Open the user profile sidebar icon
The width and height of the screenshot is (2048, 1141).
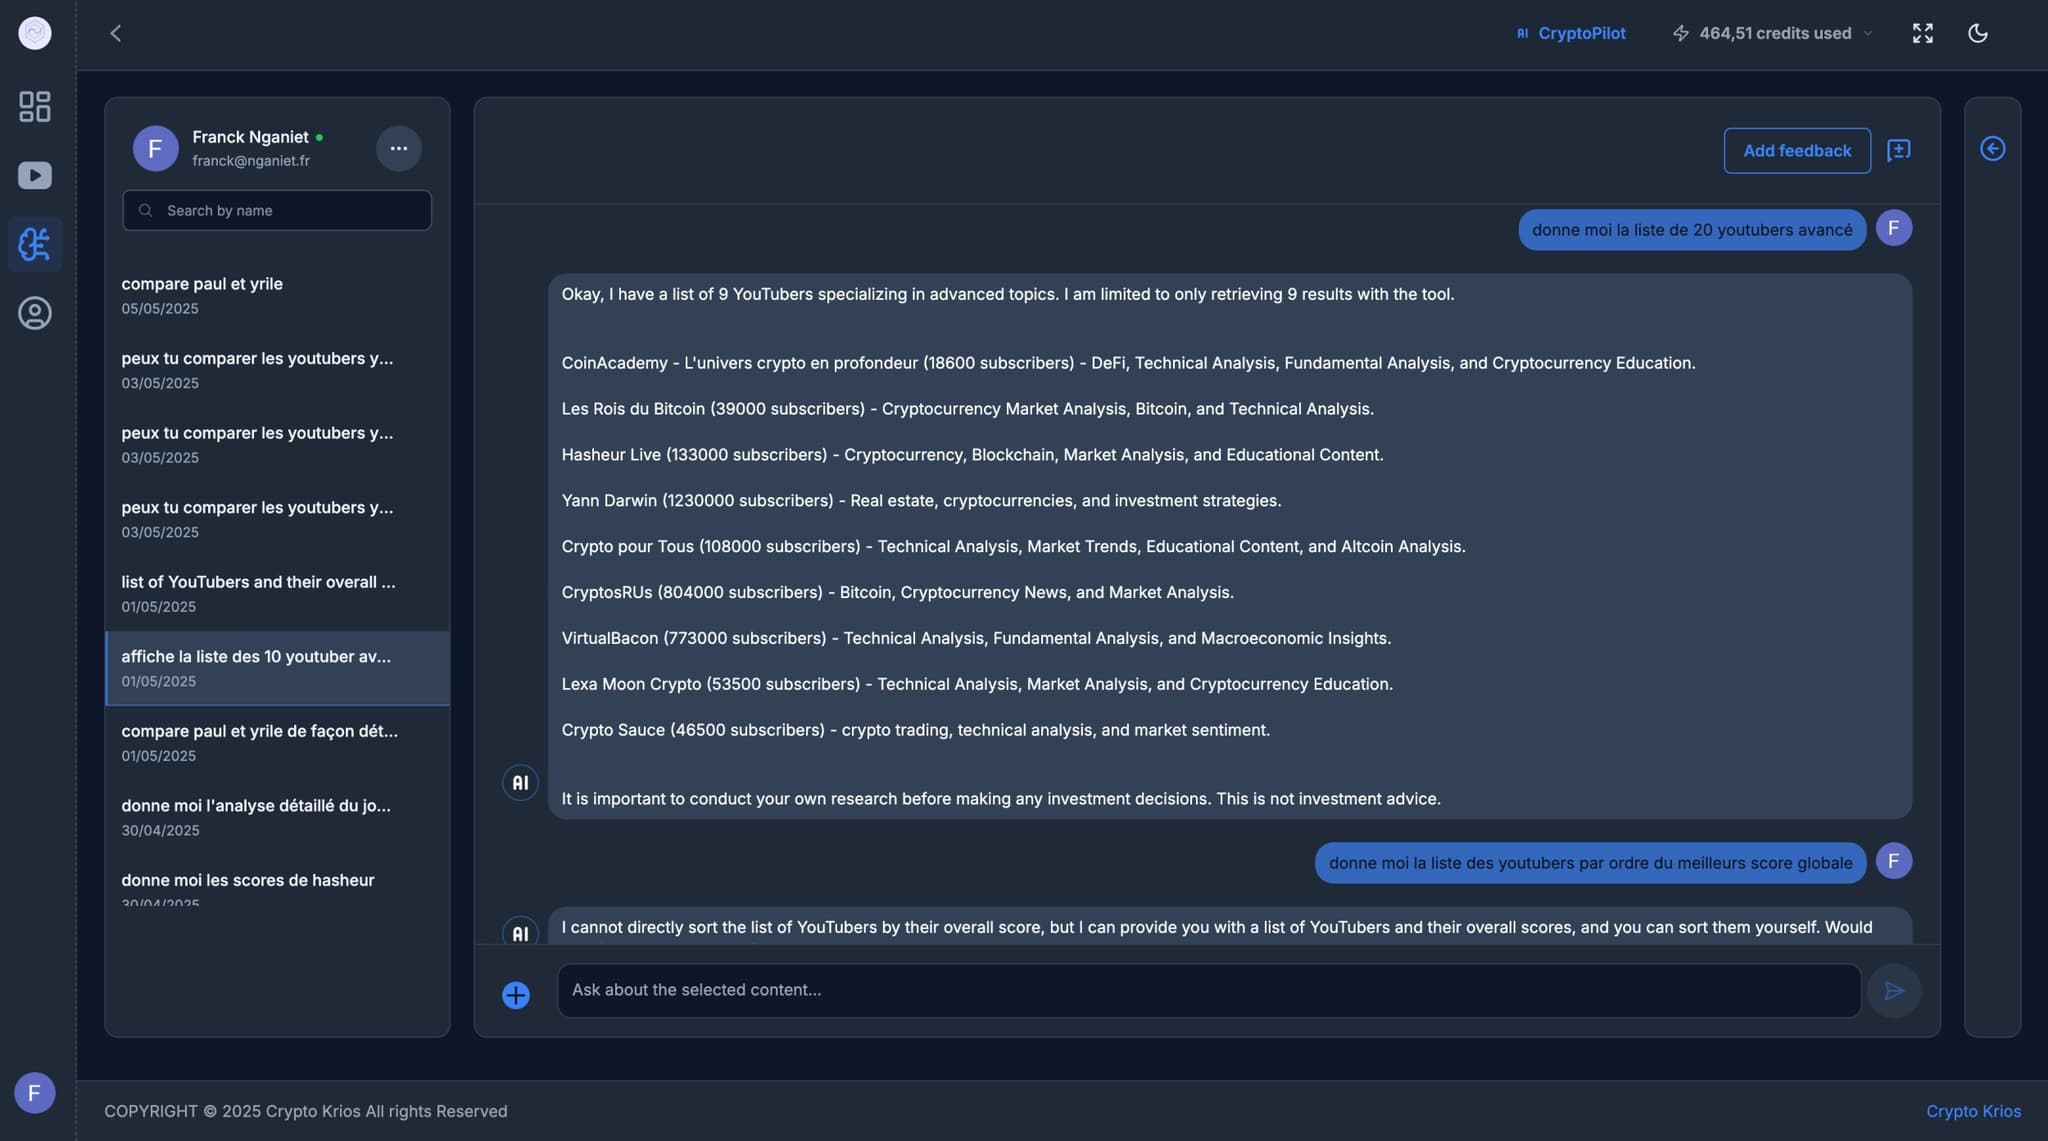coord(35,313)
